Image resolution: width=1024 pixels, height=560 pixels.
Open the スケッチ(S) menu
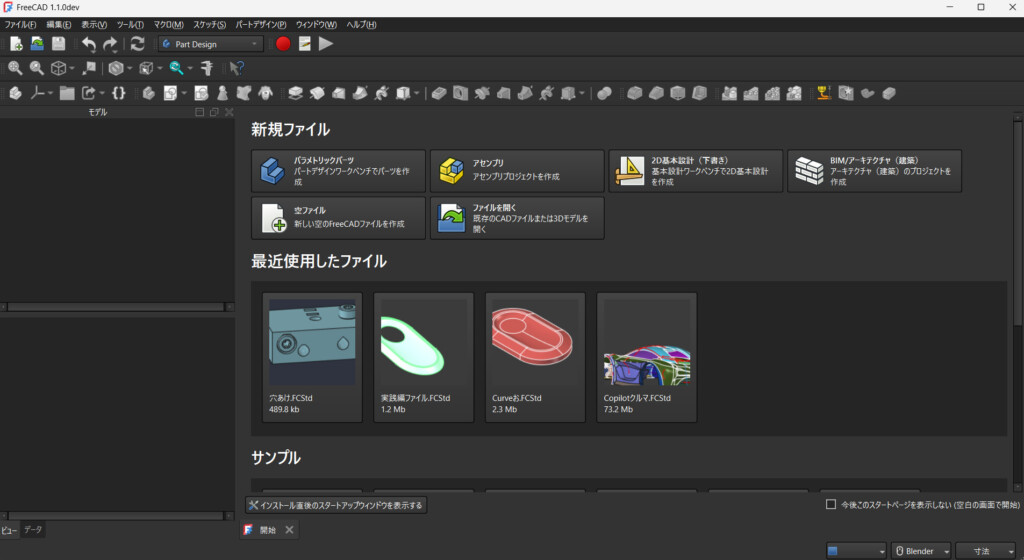(x=210, y=25)
